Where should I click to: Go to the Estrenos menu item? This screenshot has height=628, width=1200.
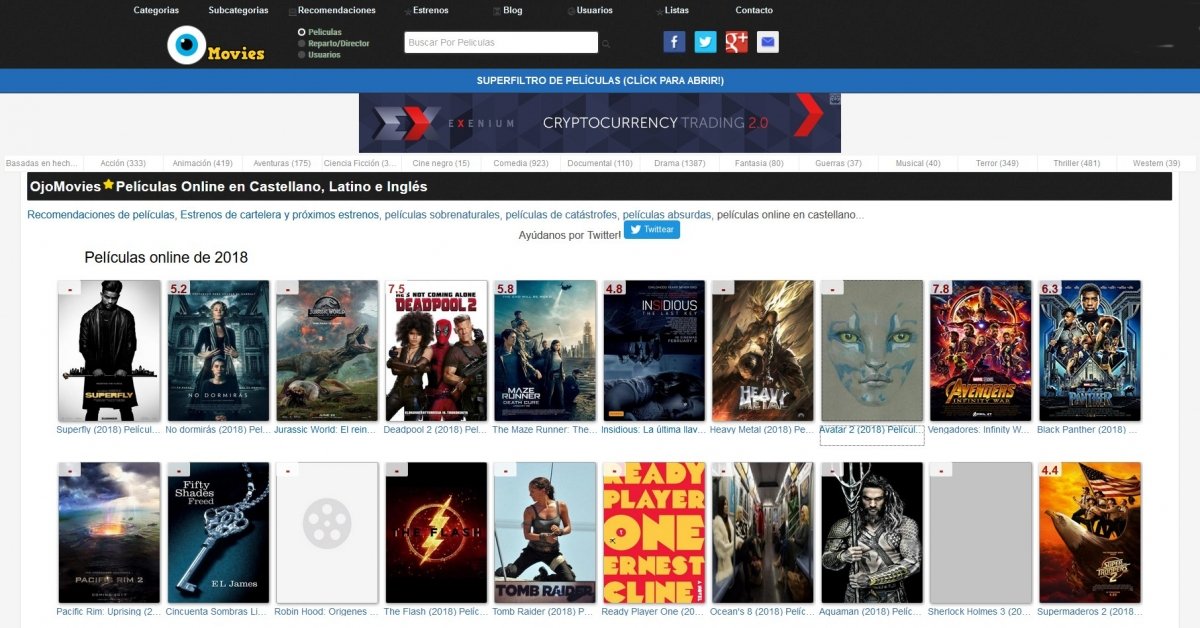click(x=430, y=10)
